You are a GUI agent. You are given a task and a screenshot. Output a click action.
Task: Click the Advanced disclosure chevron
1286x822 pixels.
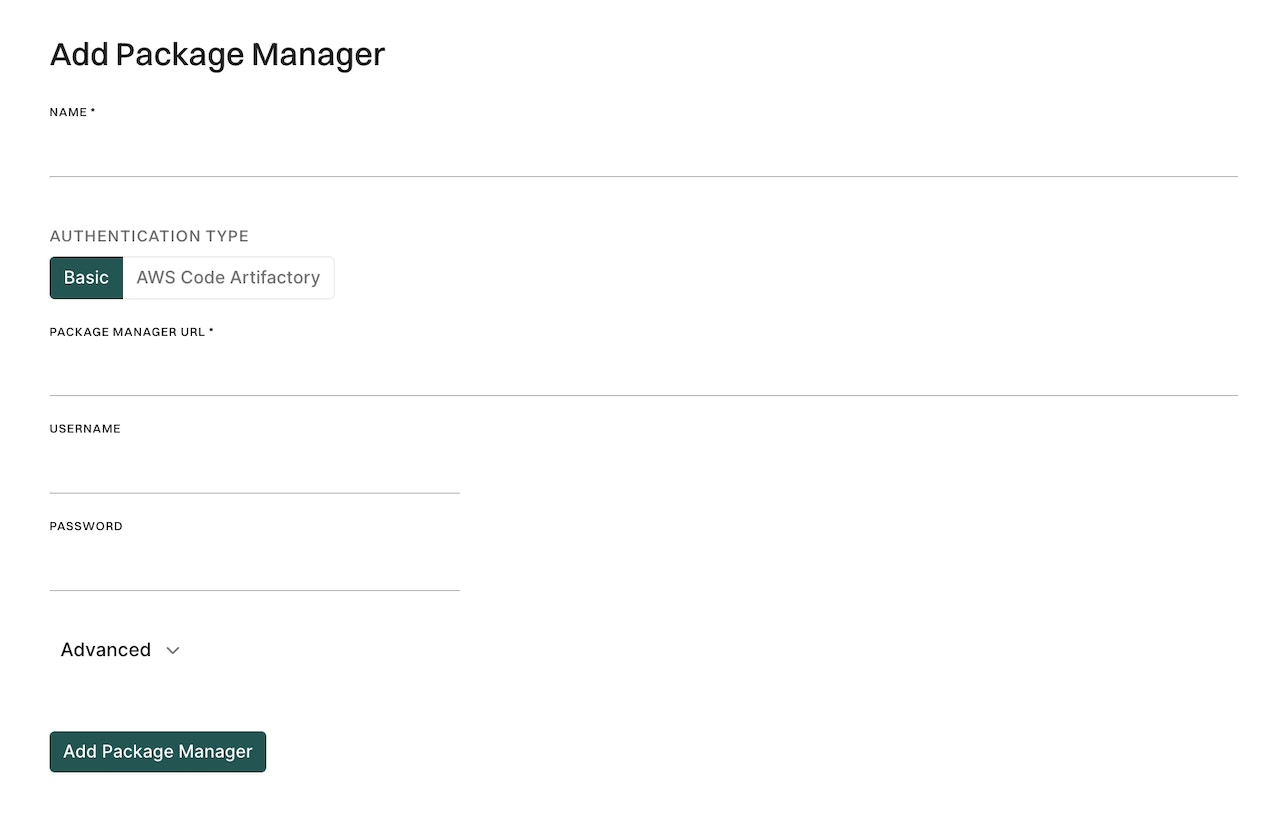pyautogui.click(x=171, y=650)
